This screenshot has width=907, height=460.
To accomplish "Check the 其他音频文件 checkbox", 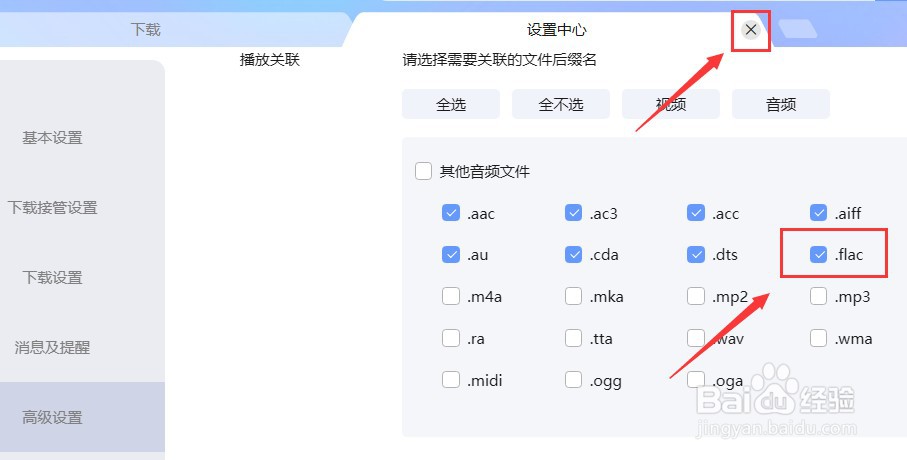I will pyautogui.click(x=423, y=171).
